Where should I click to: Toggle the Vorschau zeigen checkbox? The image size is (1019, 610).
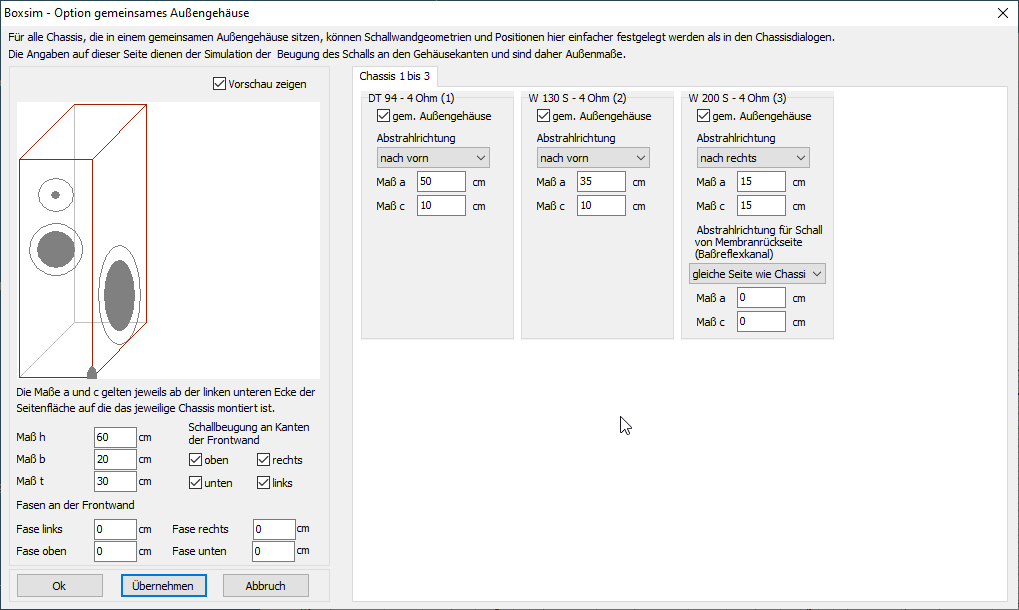220,84
